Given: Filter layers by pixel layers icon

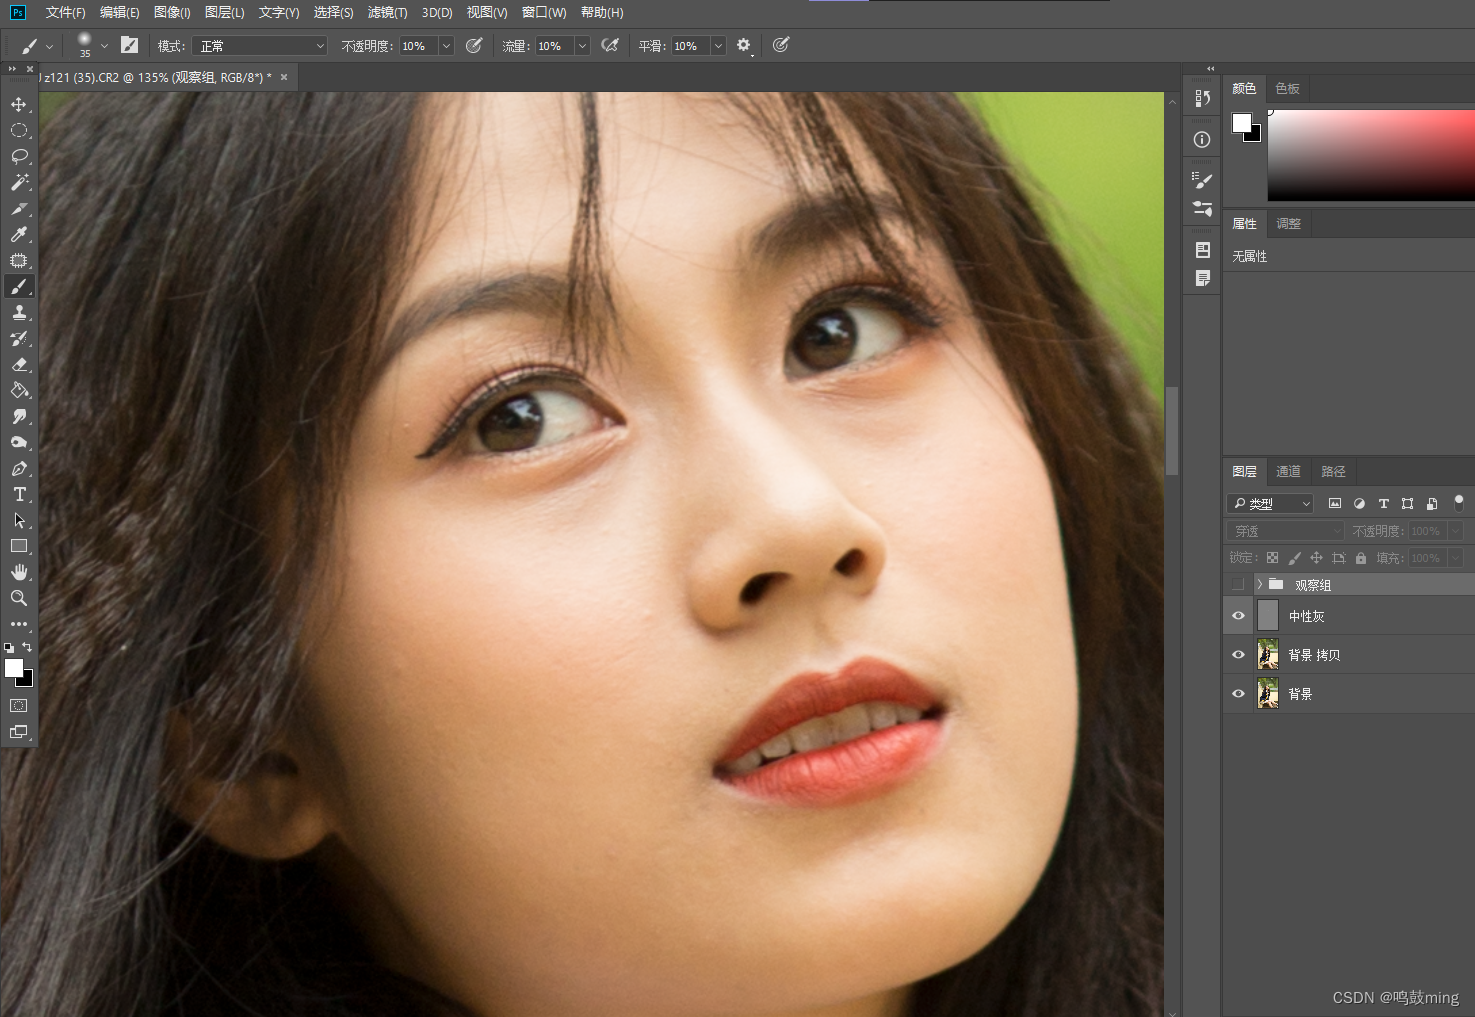Looking at the screenshot, I should tap(1334, 503).
